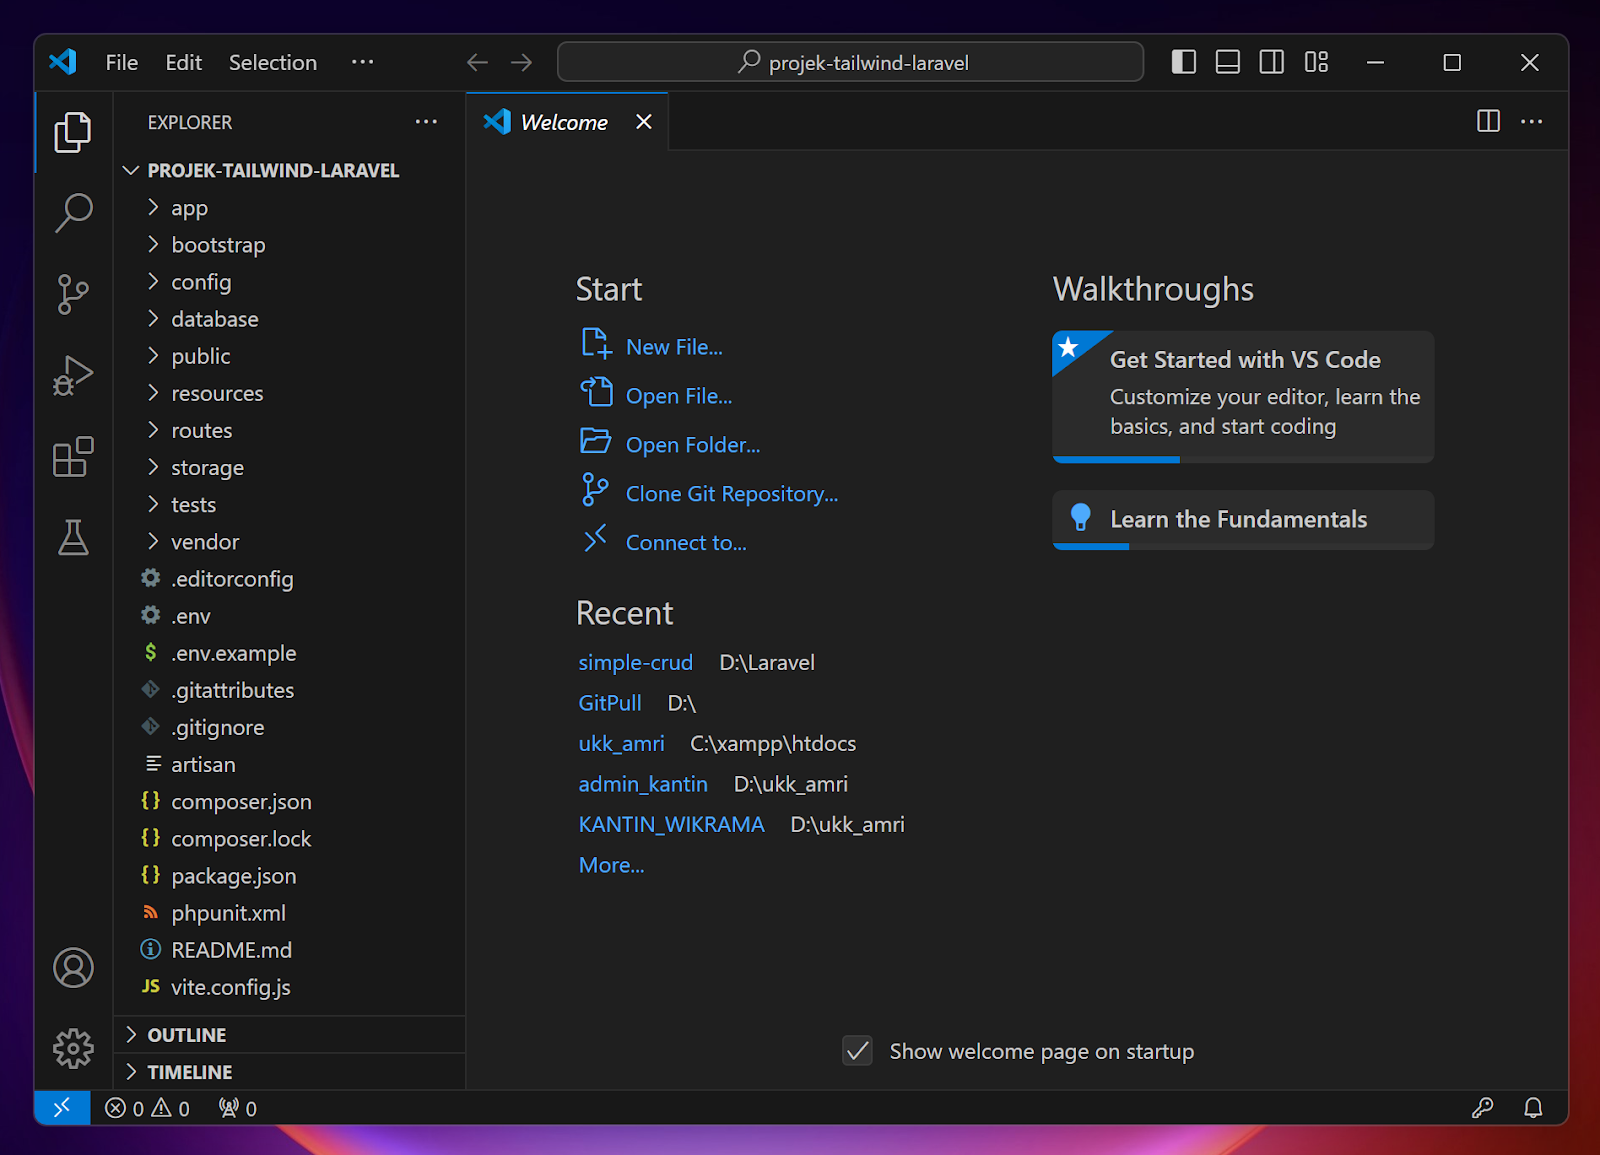Open the Manage gear menu
The height and width of the screenshot is (1155, 1600).
pyautogui.click(x=73, y=1048)
